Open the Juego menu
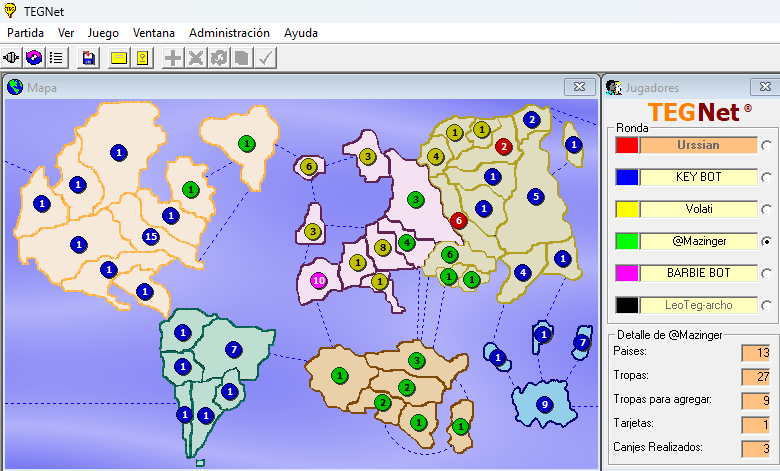The height and width of the screenshot is (471, 780). point(102,33)
